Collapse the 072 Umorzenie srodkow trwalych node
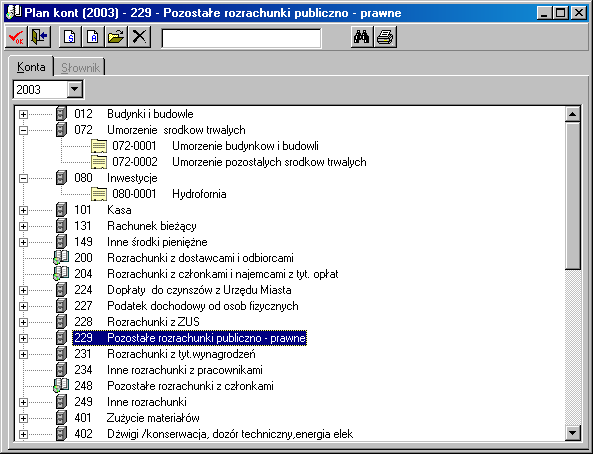This screenshot has width=593, height=454. (23, 130)
